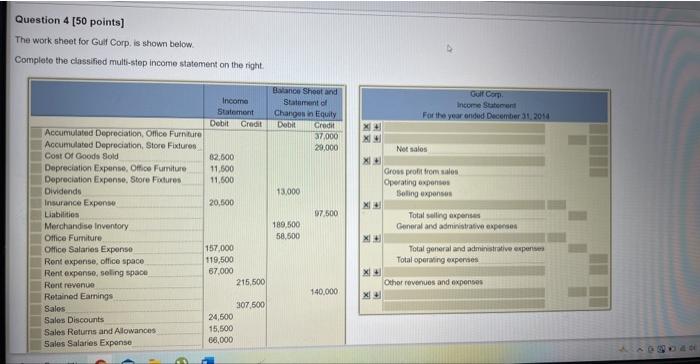Click the 189,500 Merchandise Inventory debit value
Image resolution: width=700 pixels, height=364 pixels.
coord(286,224)
